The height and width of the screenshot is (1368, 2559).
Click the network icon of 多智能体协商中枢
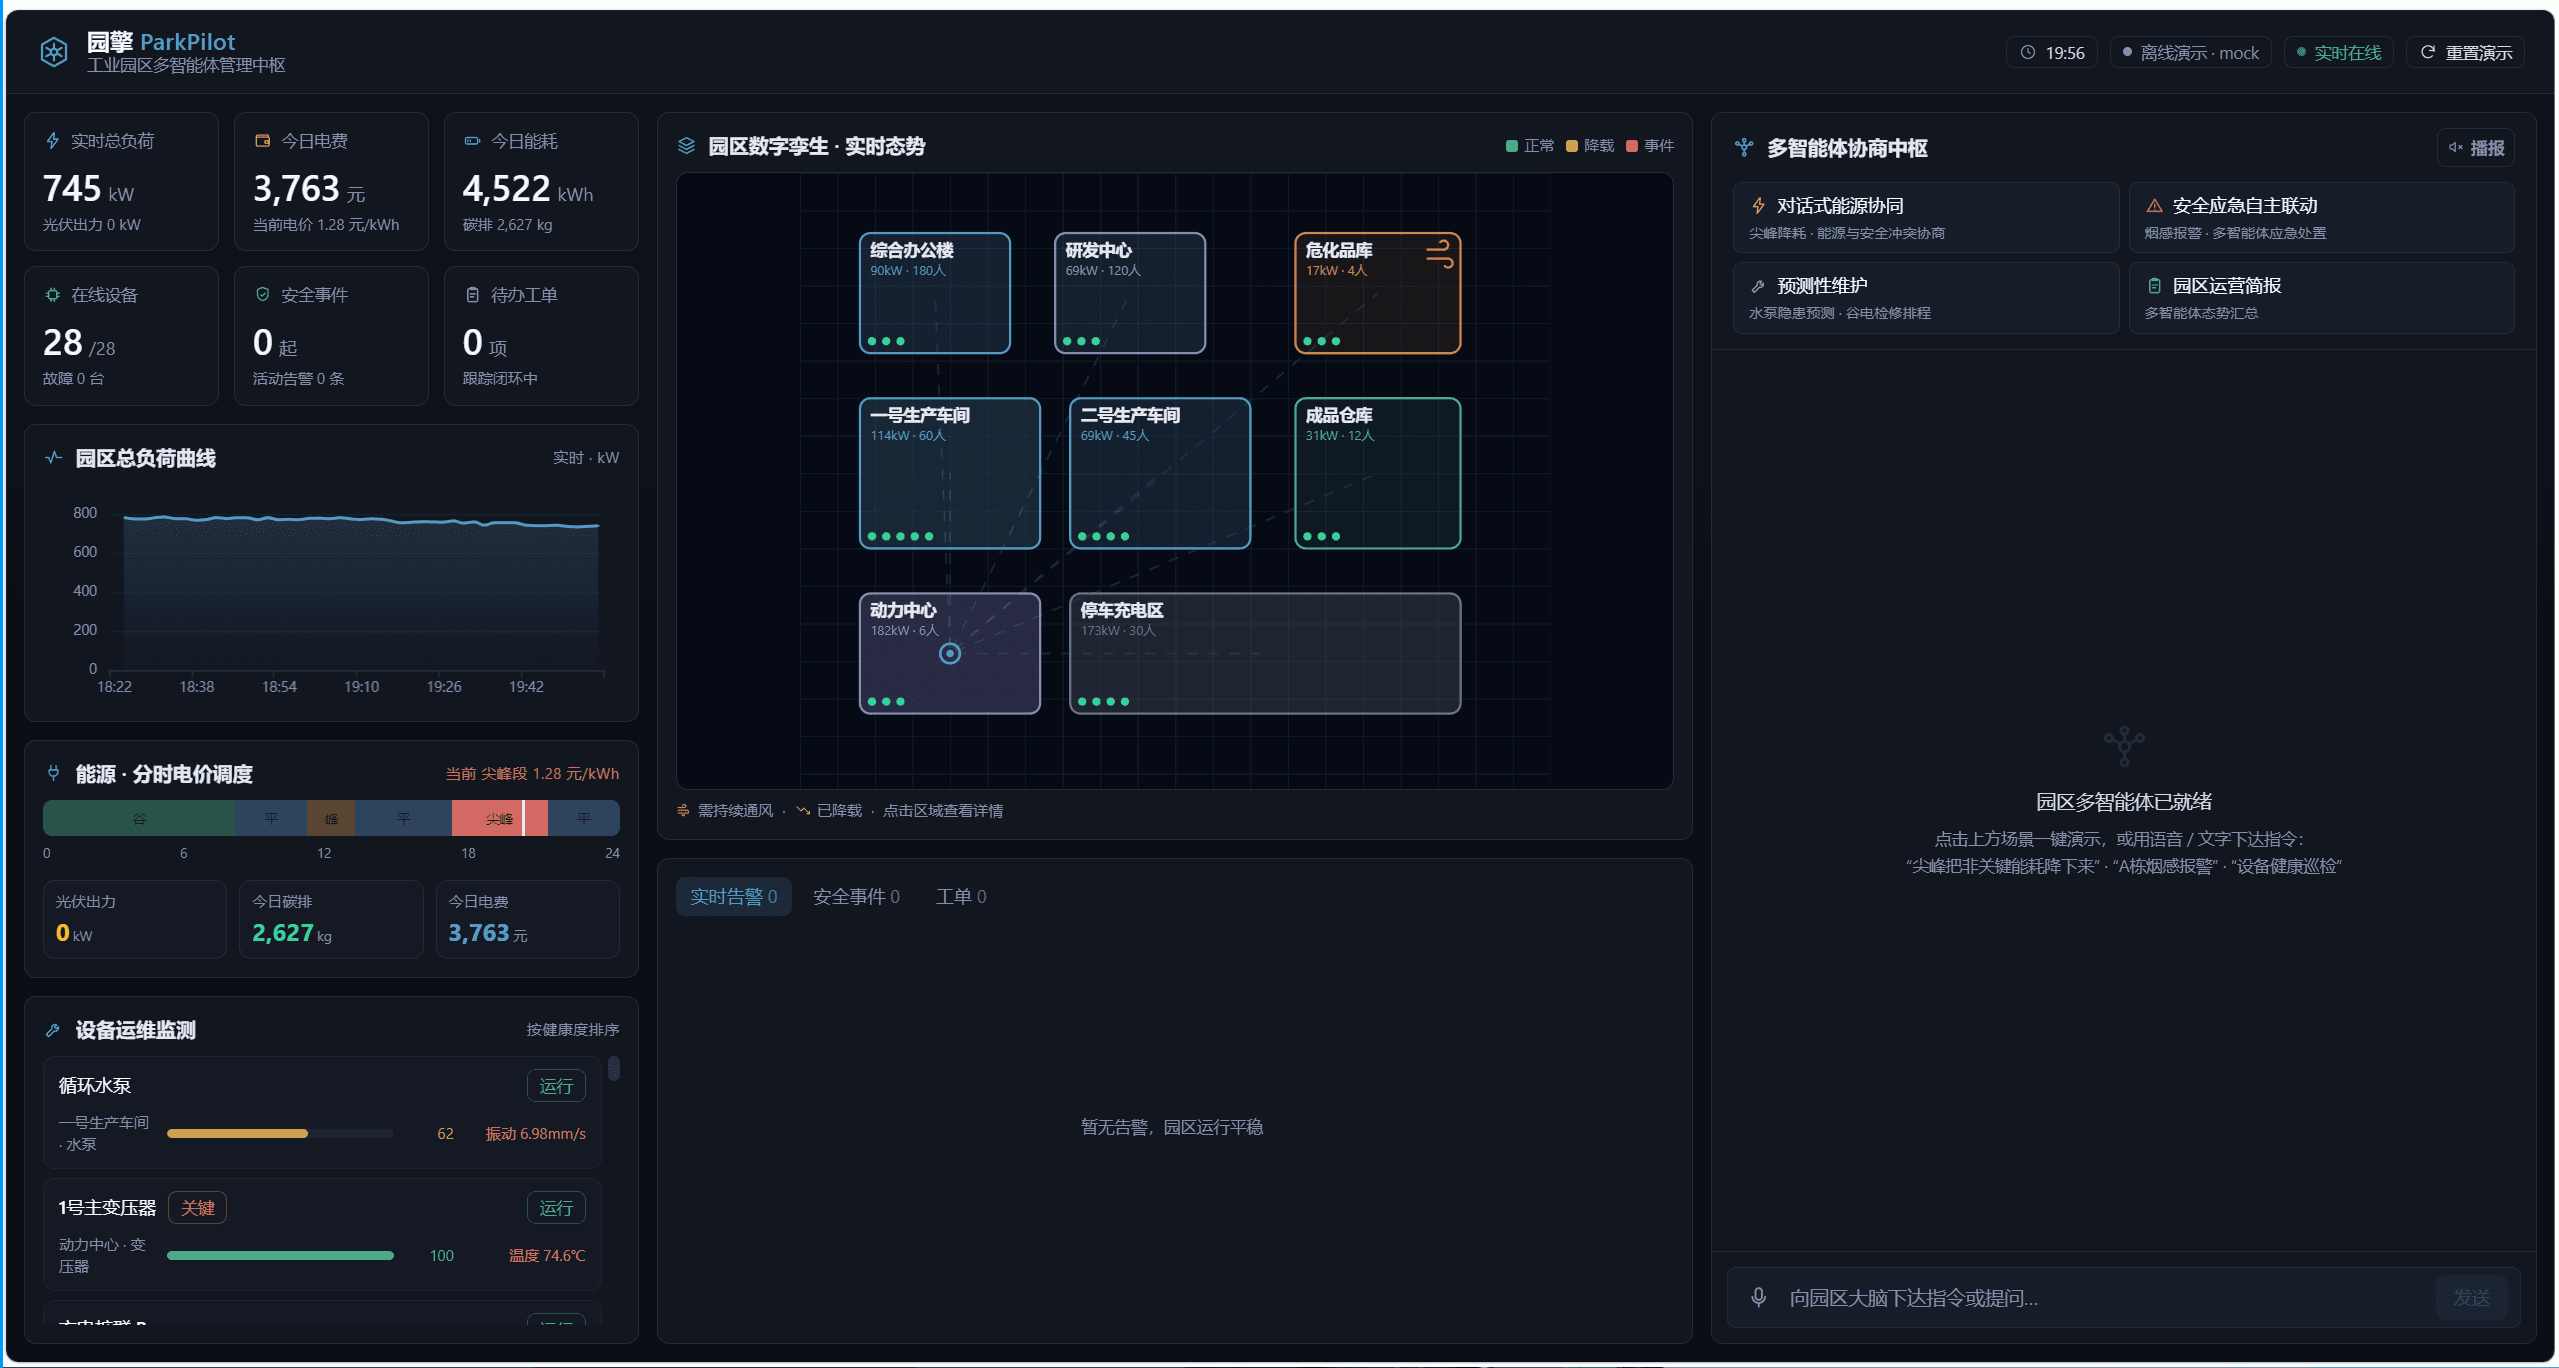(1744, 148)
